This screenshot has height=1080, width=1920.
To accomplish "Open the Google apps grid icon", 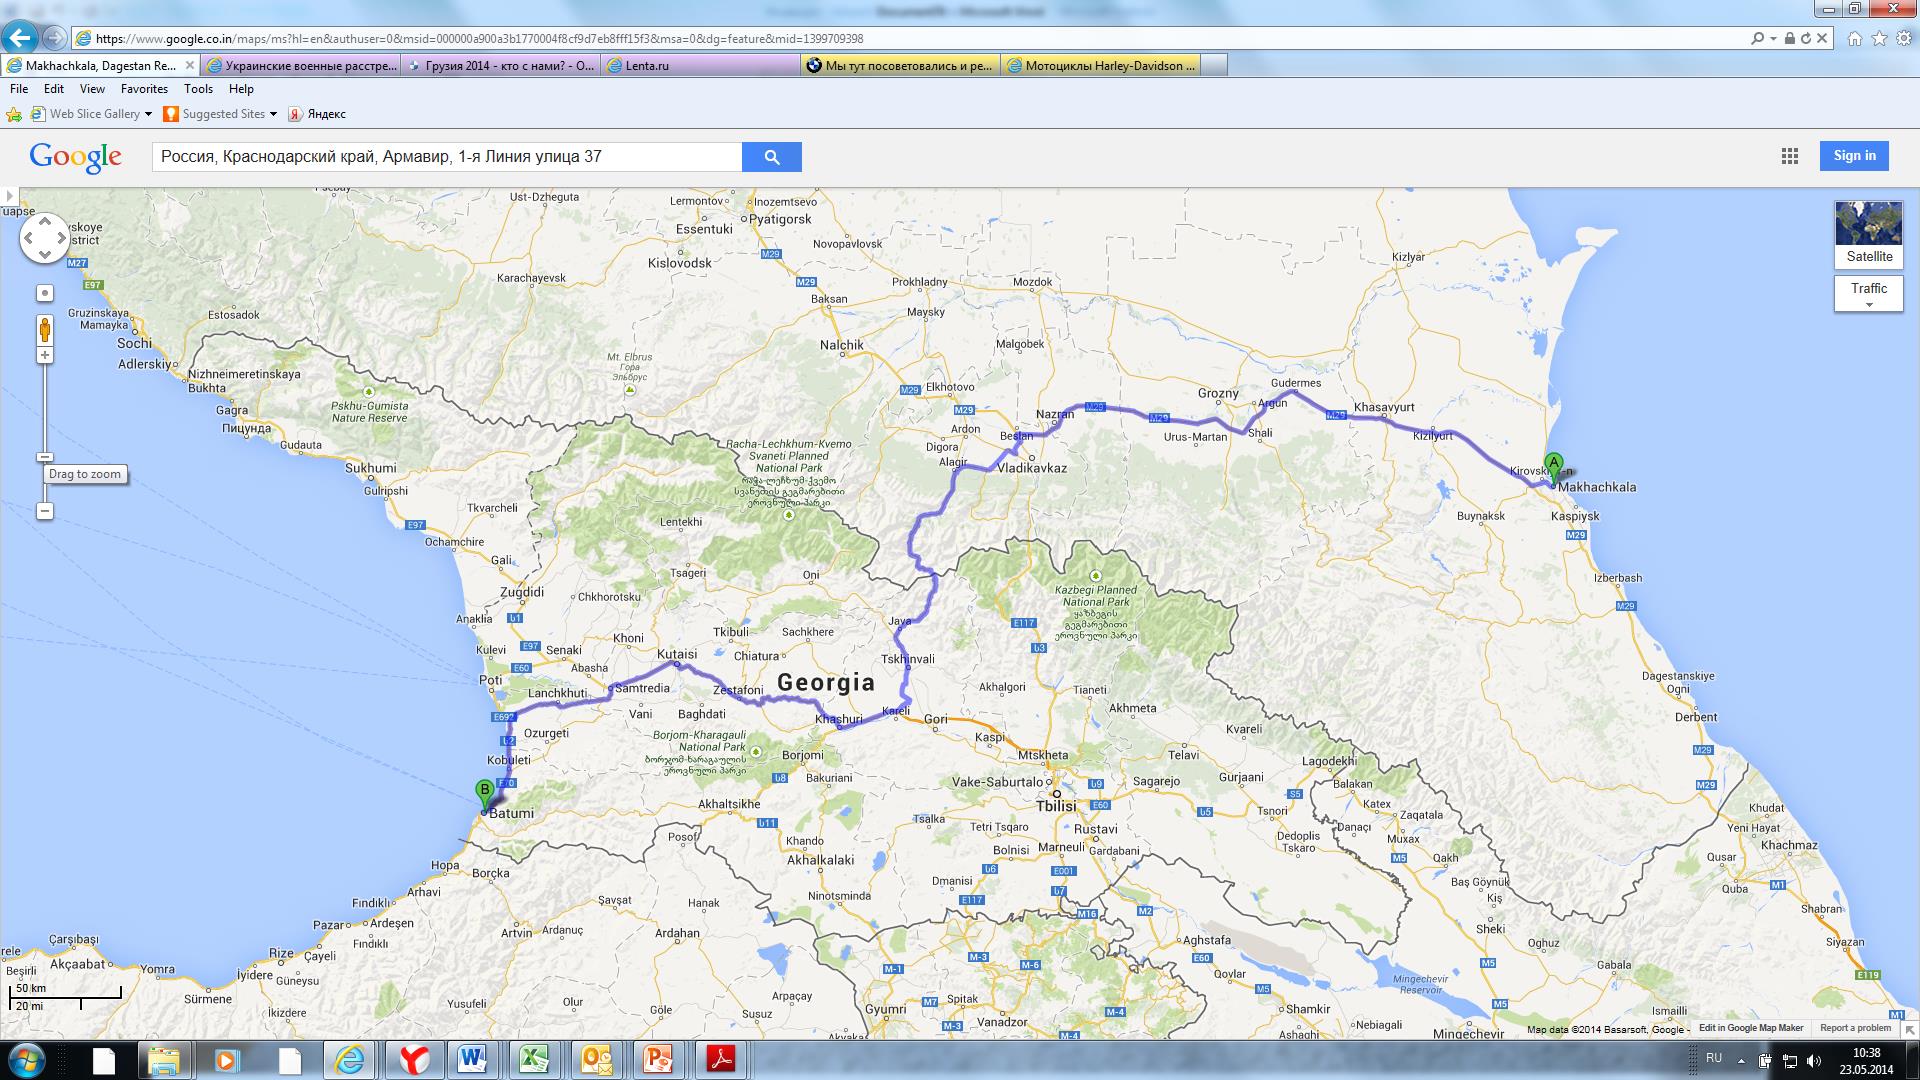I will (1790, 156).
